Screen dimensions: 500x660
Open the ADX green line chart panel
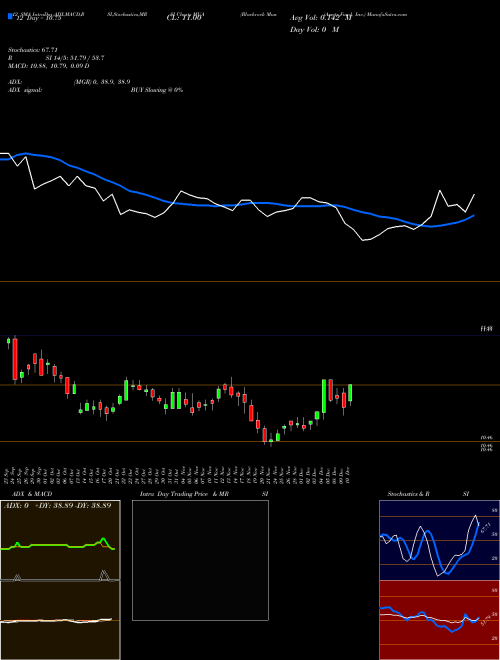[x=60, y=540]
